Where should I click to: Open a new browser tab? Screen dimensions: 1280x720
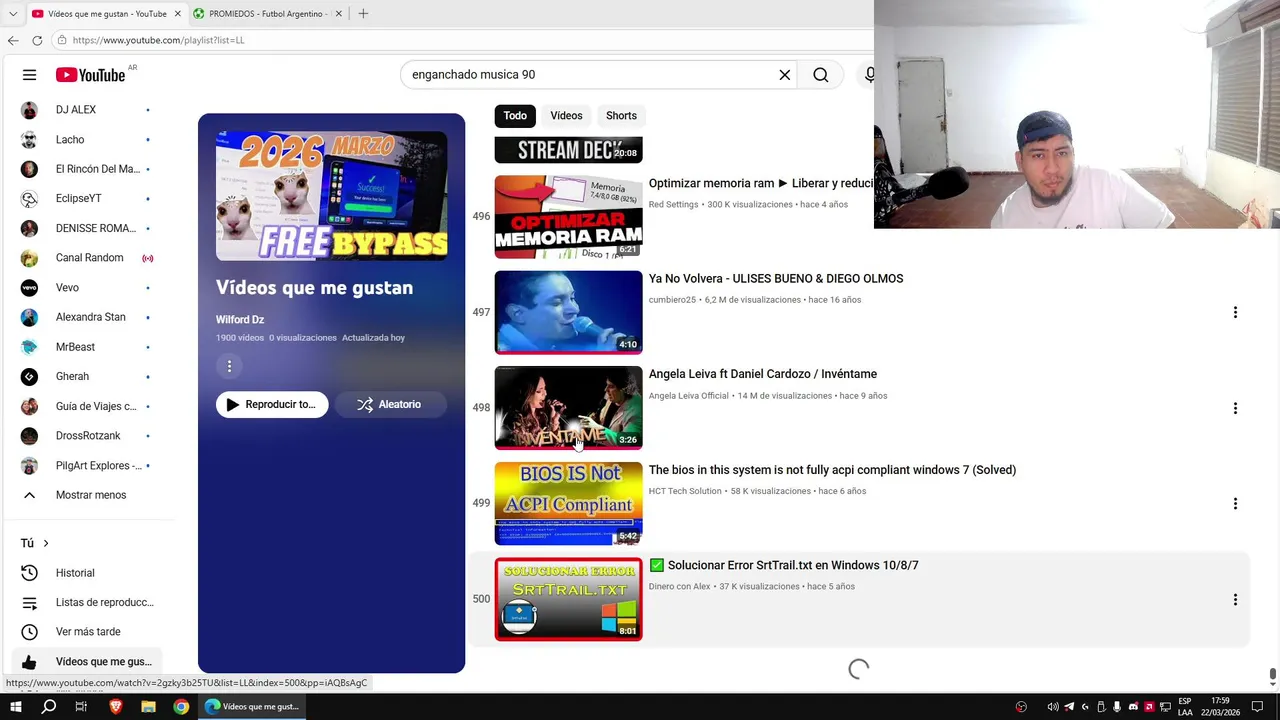point(363,14)
